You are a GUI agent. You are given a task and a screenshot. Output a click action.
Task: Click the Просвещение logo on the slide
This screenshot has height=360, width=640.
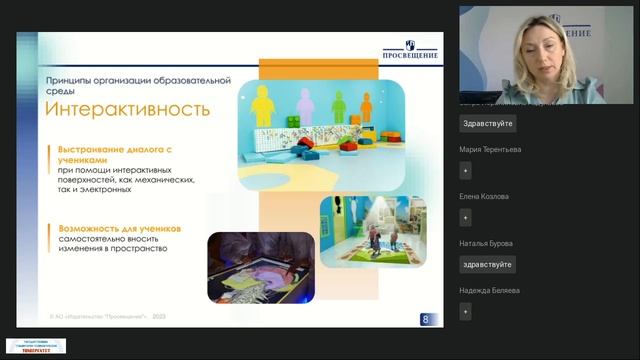(x=410, y=49)
